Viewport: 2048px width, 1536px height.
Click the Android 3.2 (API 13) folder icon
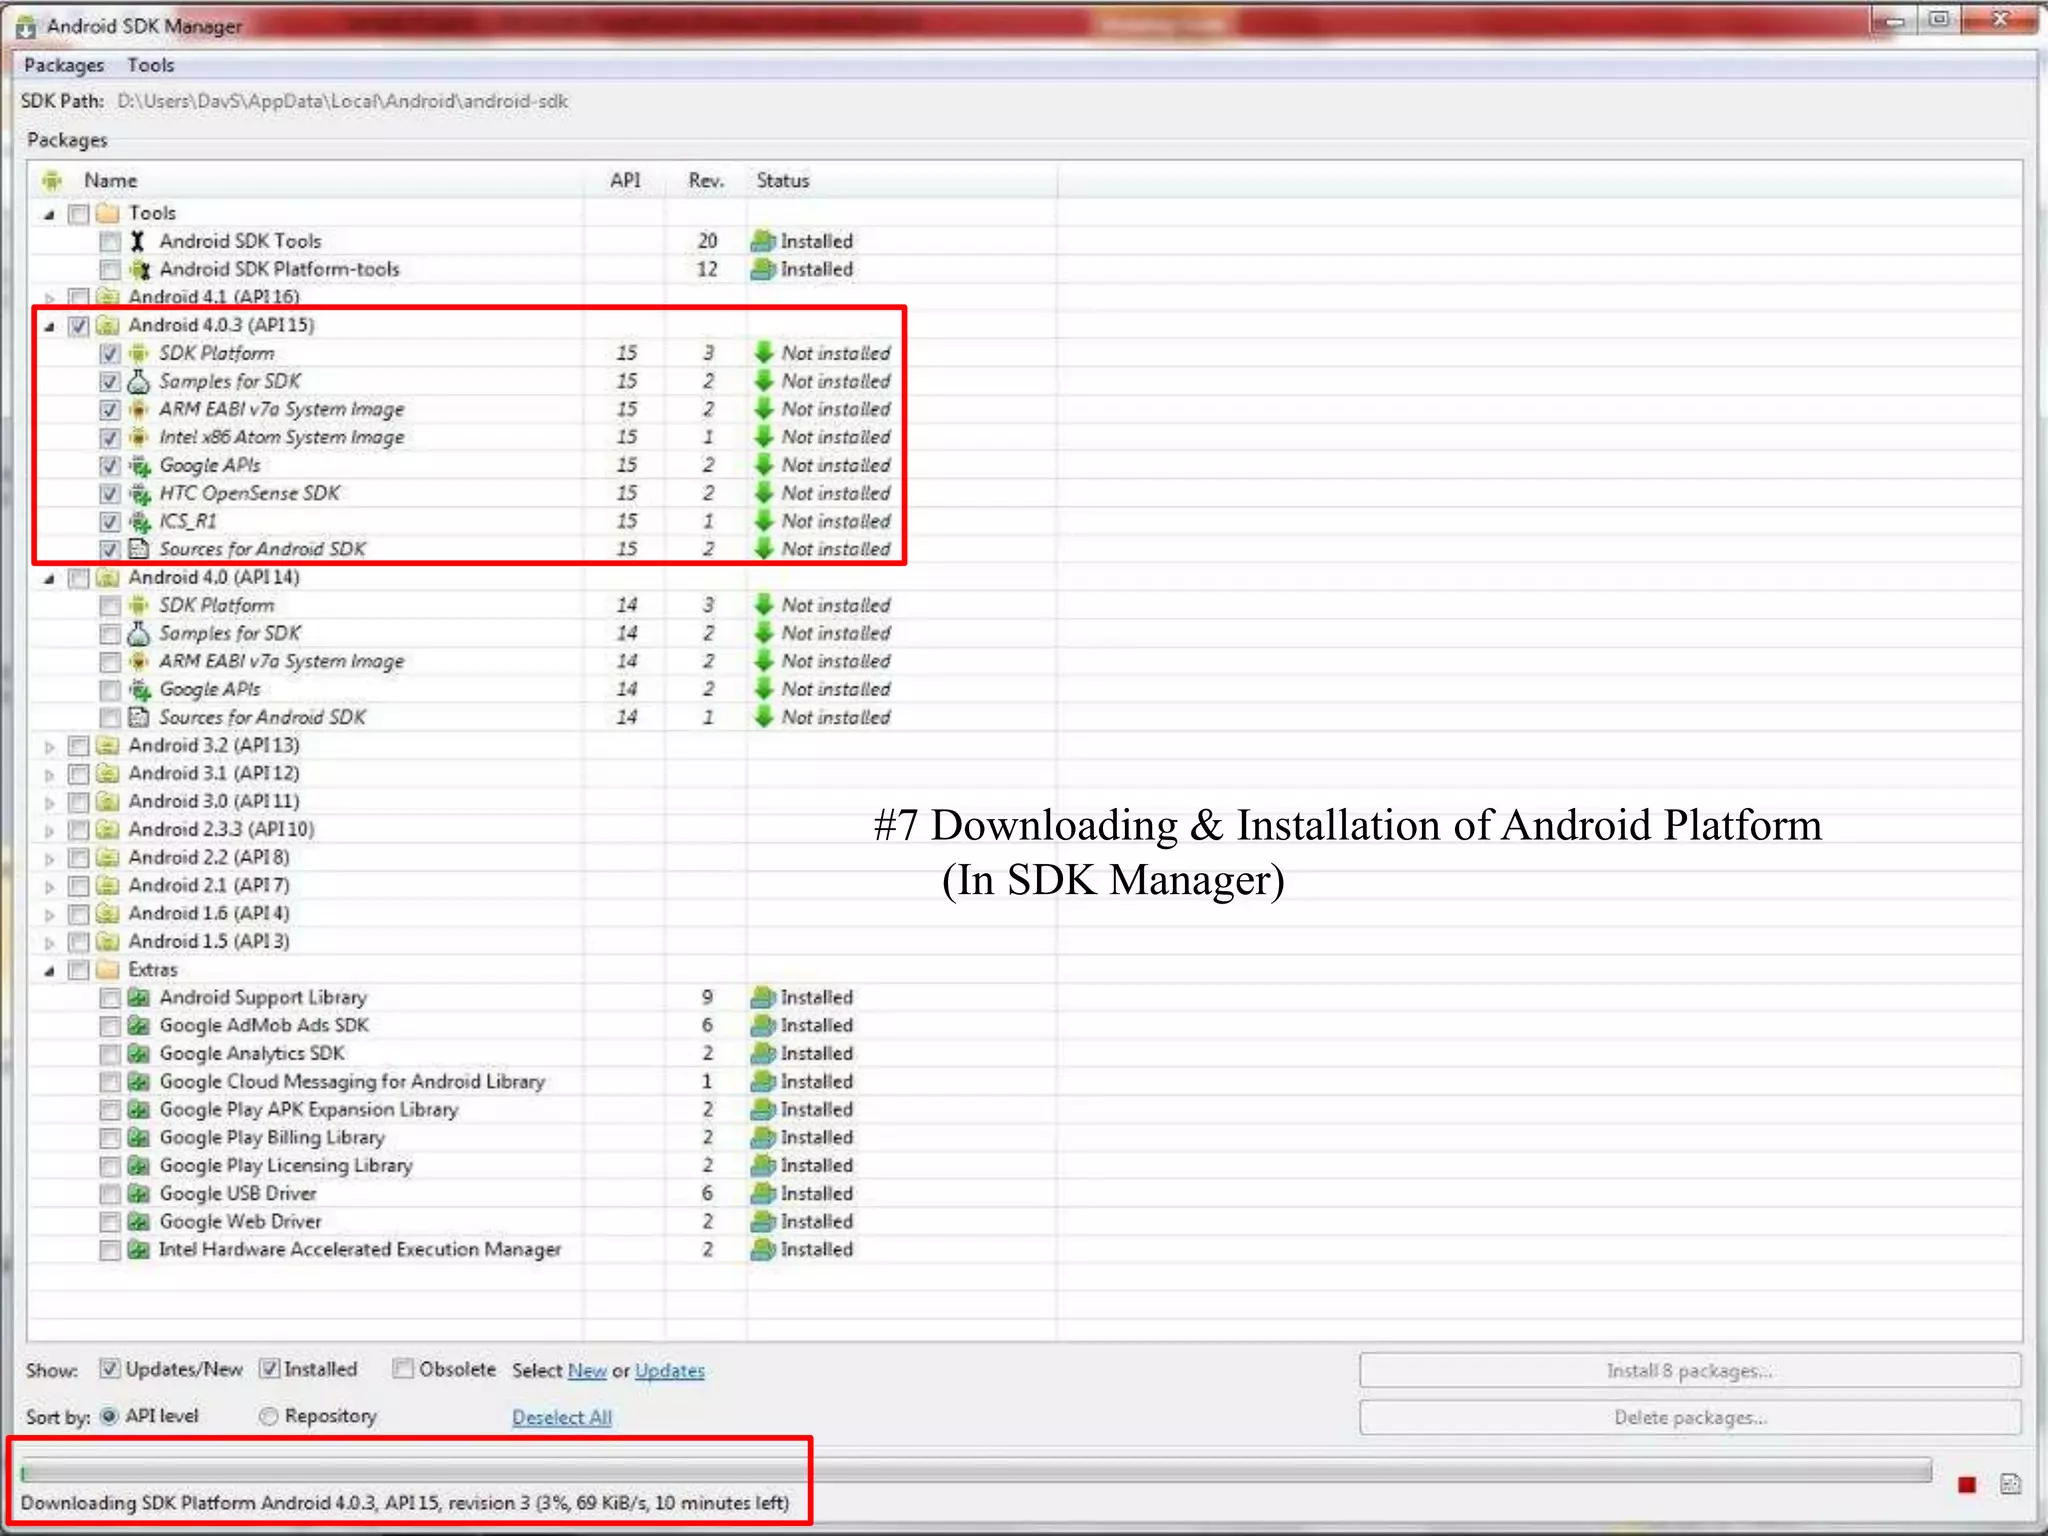(108, 745)
